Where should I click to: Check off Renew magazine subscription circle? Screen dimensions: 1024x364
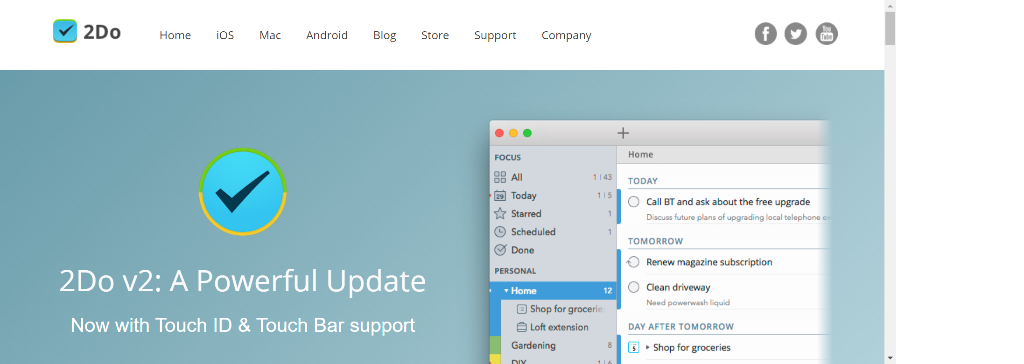coord(633,262)
